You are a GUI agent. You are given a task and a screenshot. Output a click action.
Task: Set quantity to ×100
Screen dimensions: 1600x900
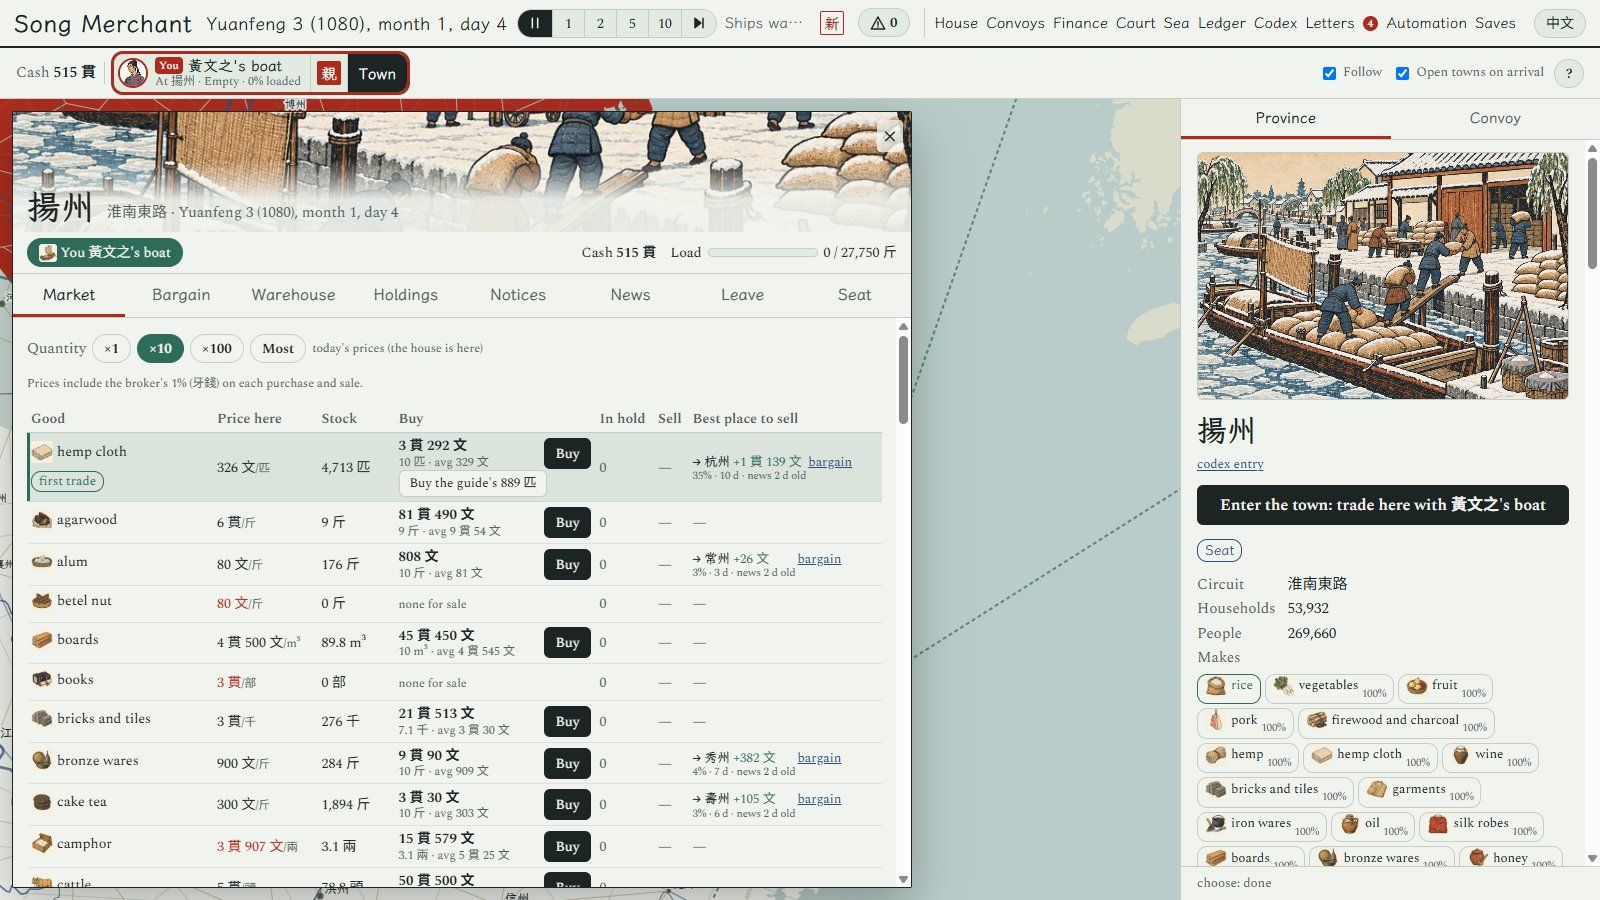(x=217, y=348)
